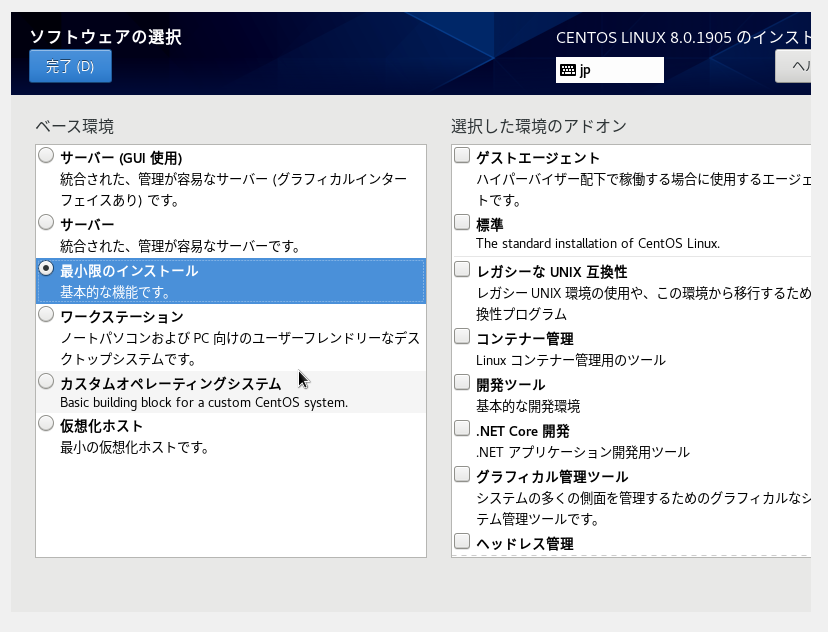The image size is (828, 632).
Task: Click the カスタムオペレーティングシステム title text
Action: click(x=171, y=383)
